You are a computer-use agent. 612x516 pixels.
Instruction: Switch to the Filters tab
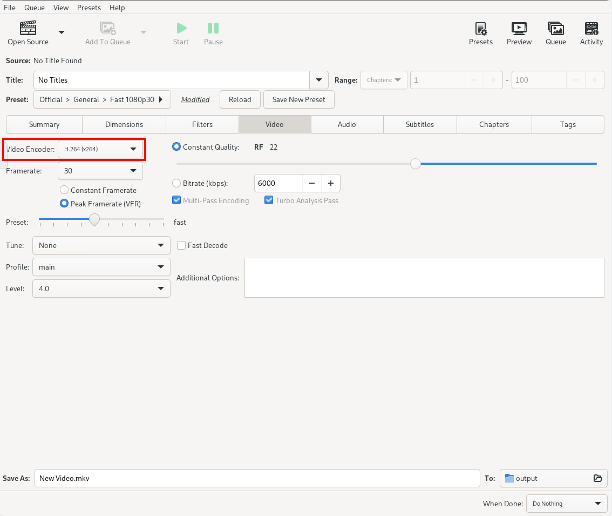[x=202, y=125]
